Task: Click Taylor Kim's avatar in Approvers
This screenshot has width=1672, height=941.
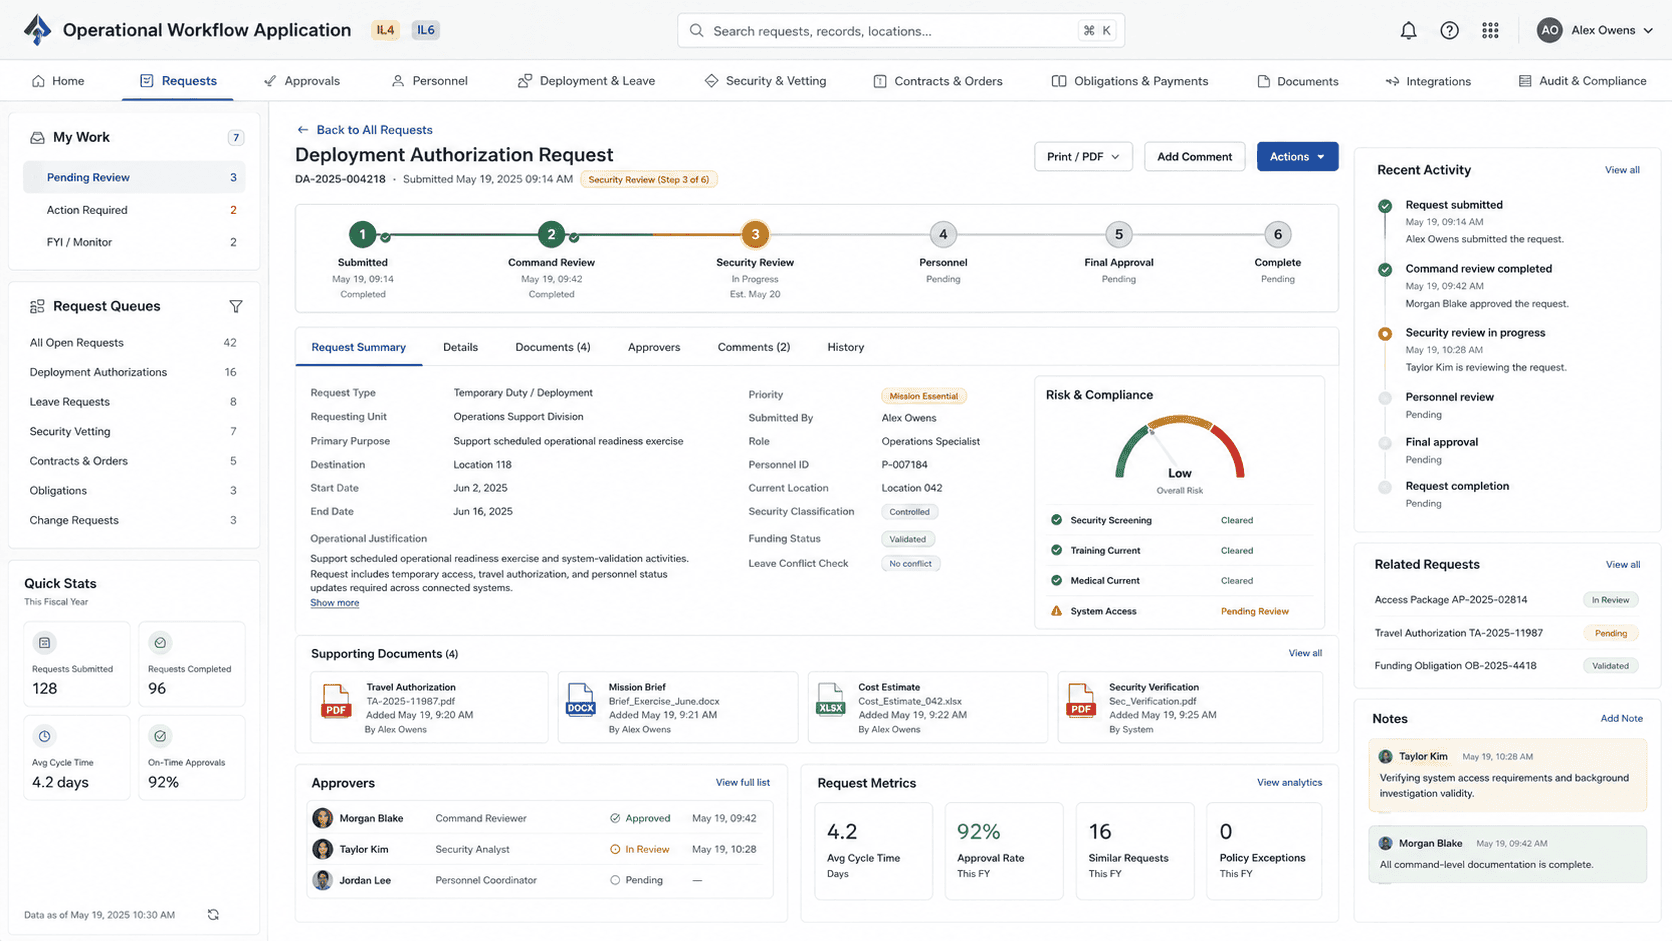Action: [x=322, y=849]
